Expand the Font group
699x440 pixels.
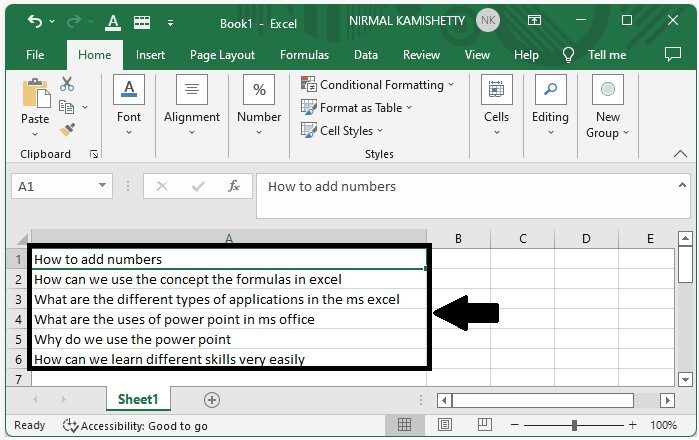point(129,106)
